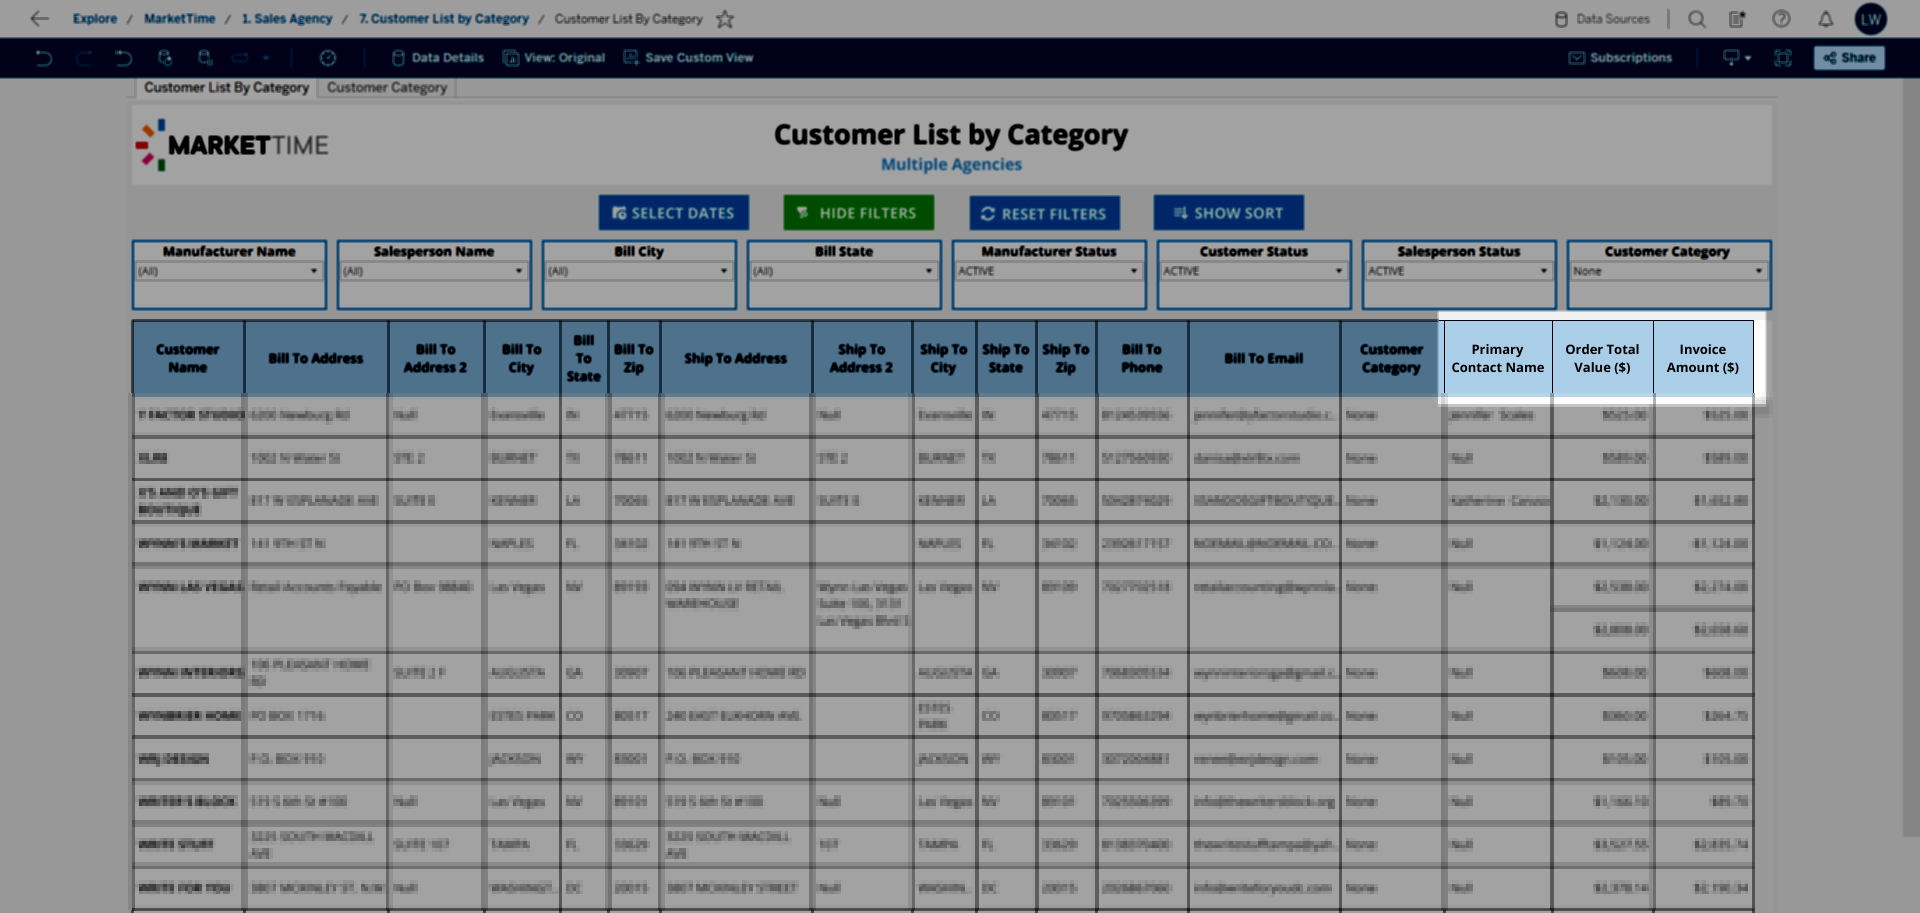
Task: Click the Share button
Action: point(1849,58)
